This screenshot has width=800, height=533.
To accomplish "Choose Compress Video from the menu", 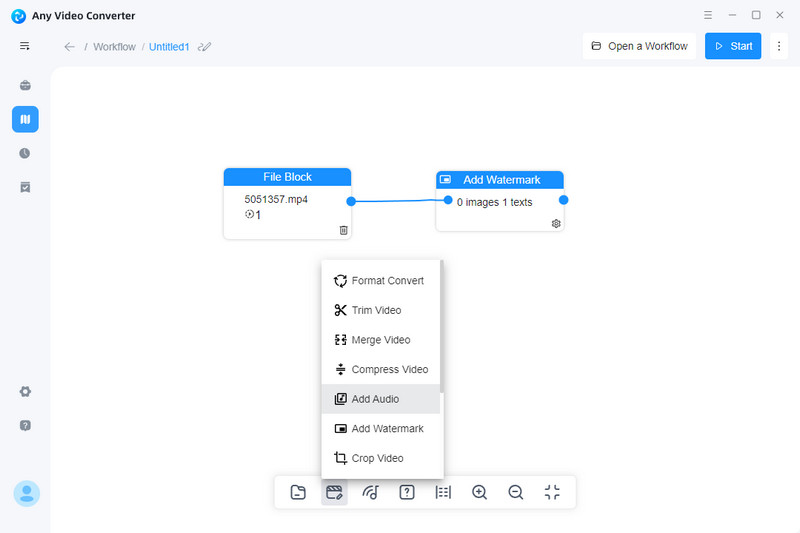I will (381, 369).
